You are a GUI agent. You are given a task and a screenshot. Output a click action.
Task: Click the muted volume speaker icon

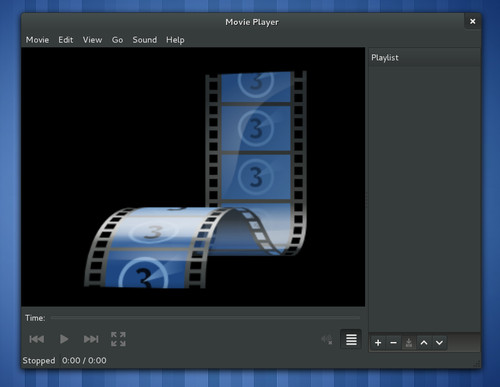point(327,340)
